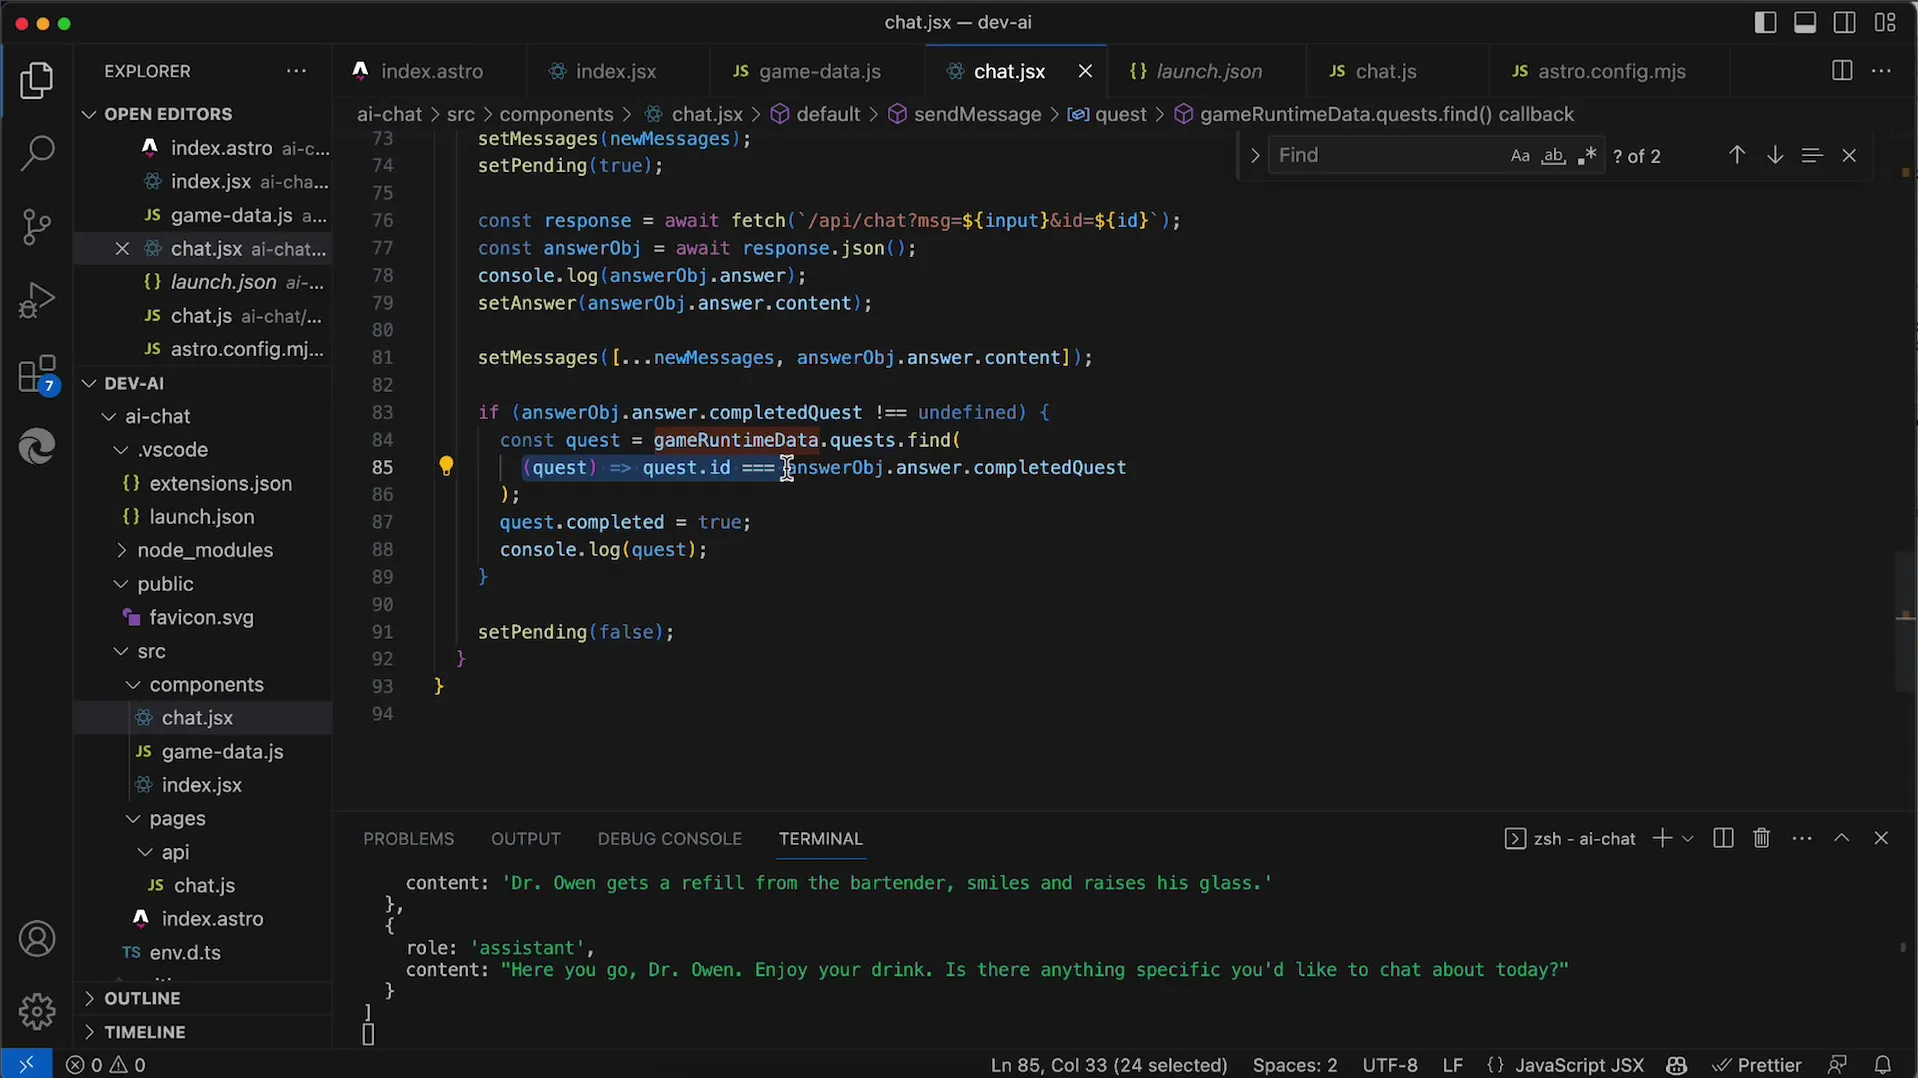Screen dimensions: 1918x1078
Task: Kill terminal with the trash icon
Action: pos(1762,838)
